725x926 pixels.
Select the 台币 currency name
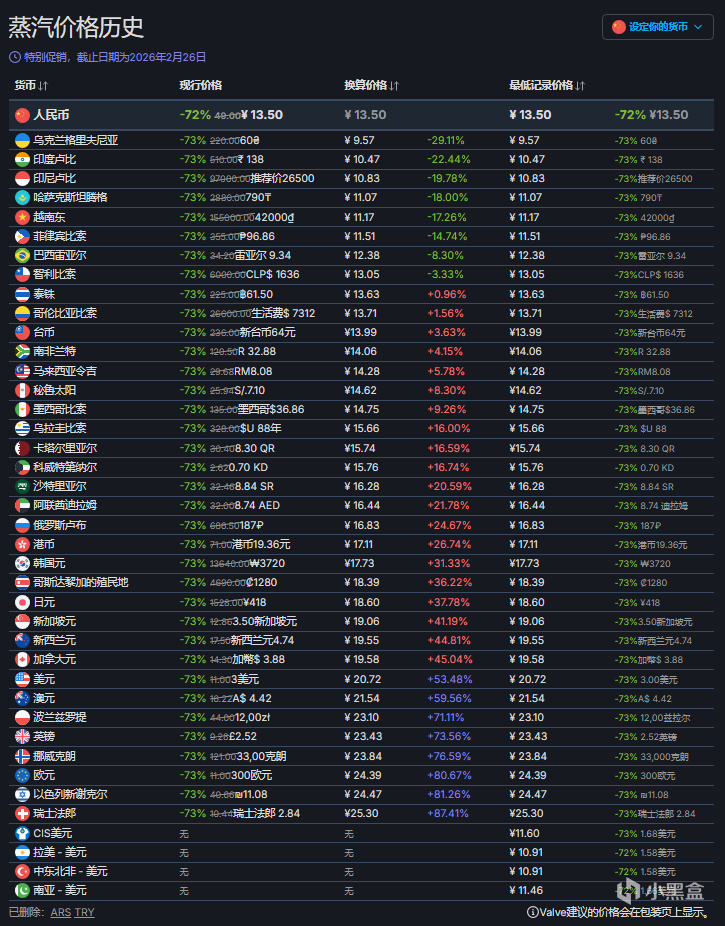click(x=44, y=332)
